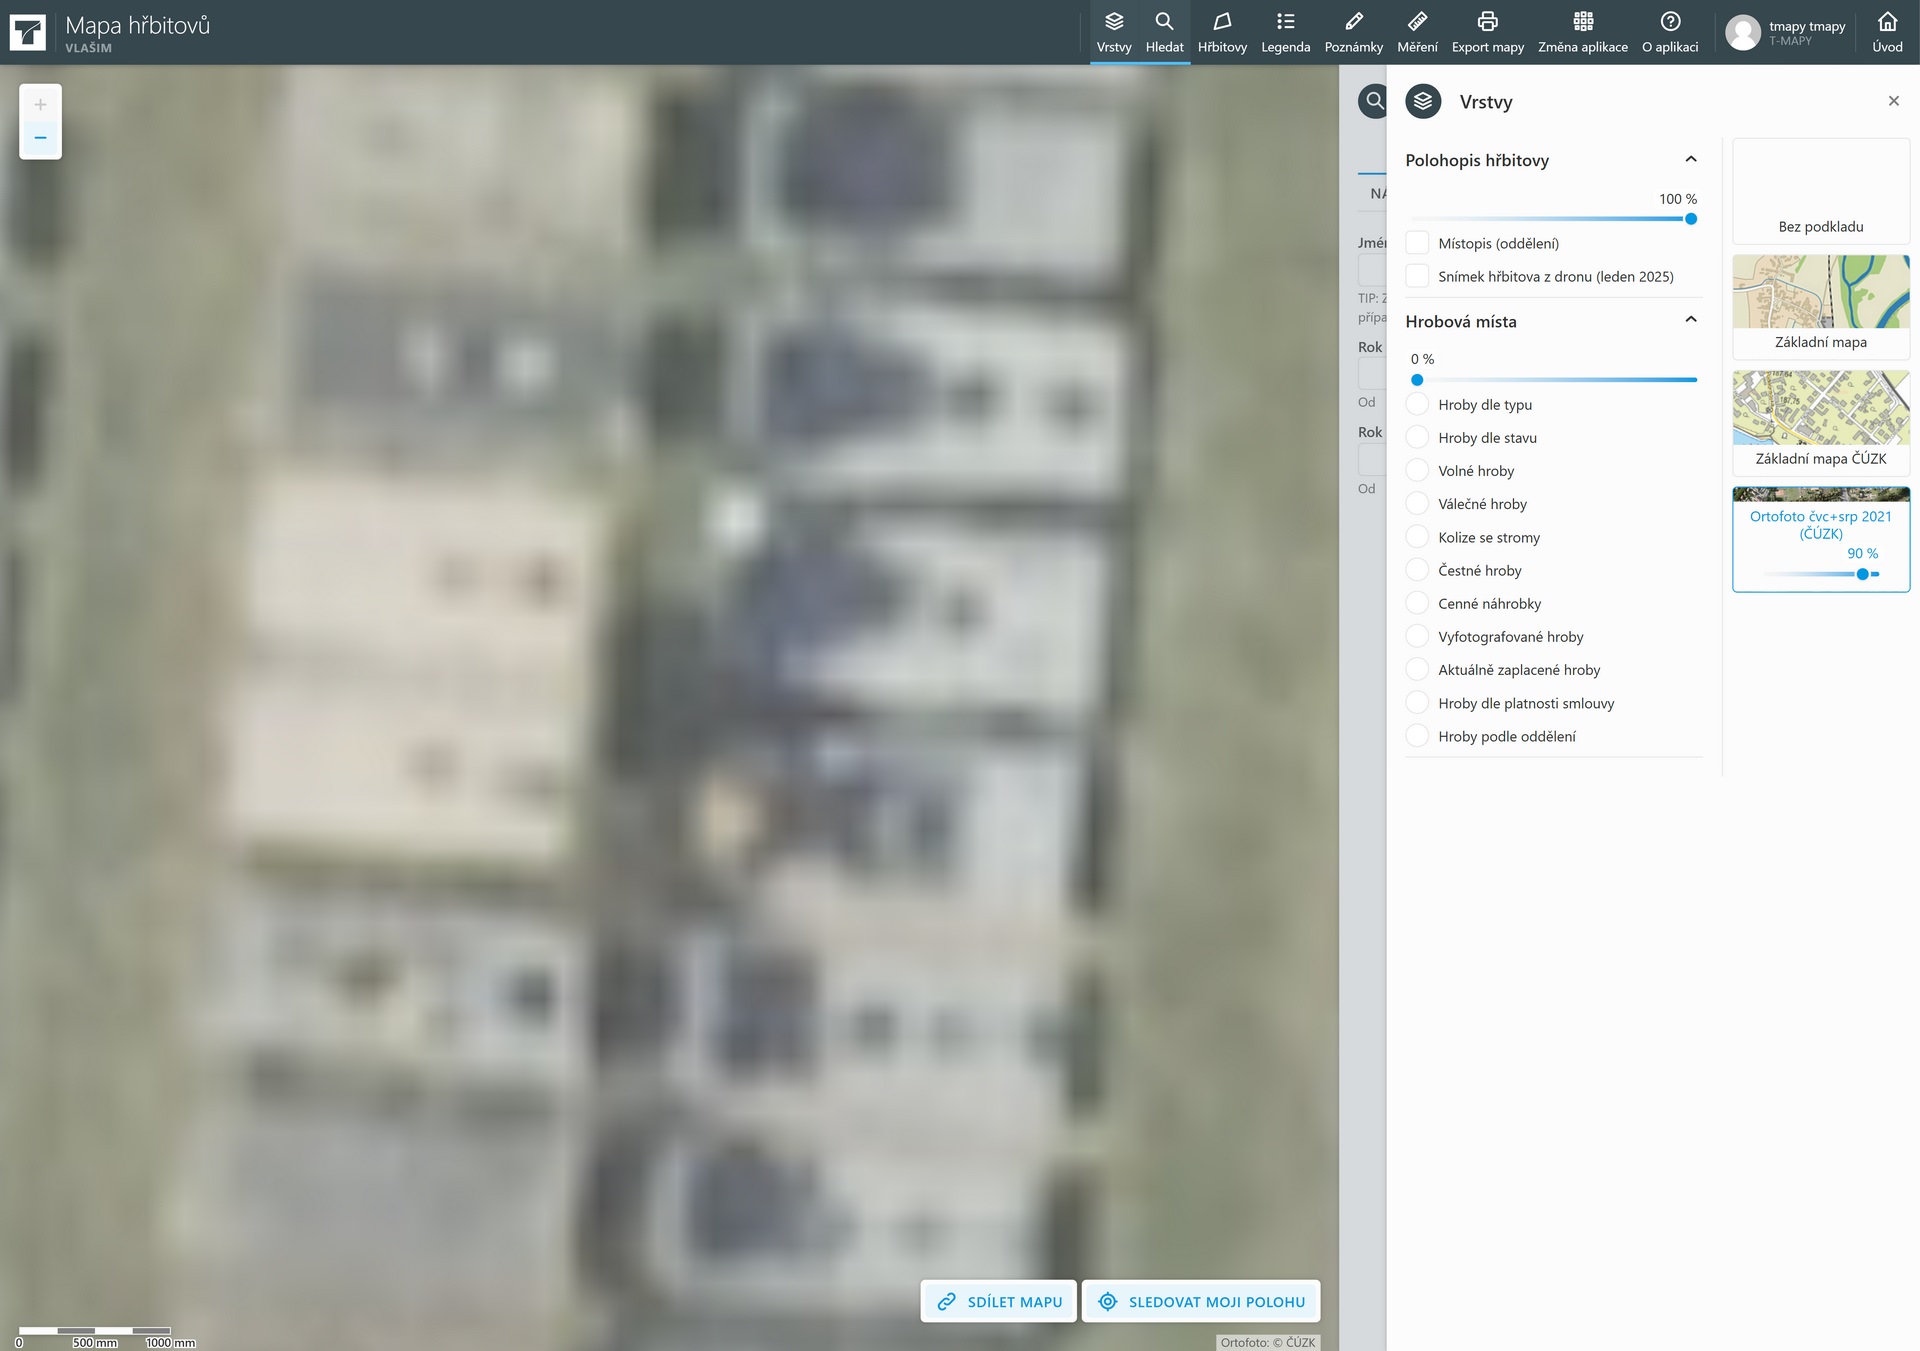Viewport: 1920px width, 1351px height.
Task: Collapse the Hrobová místa section
Action: pyautogui.click(x=1691, y=320)
